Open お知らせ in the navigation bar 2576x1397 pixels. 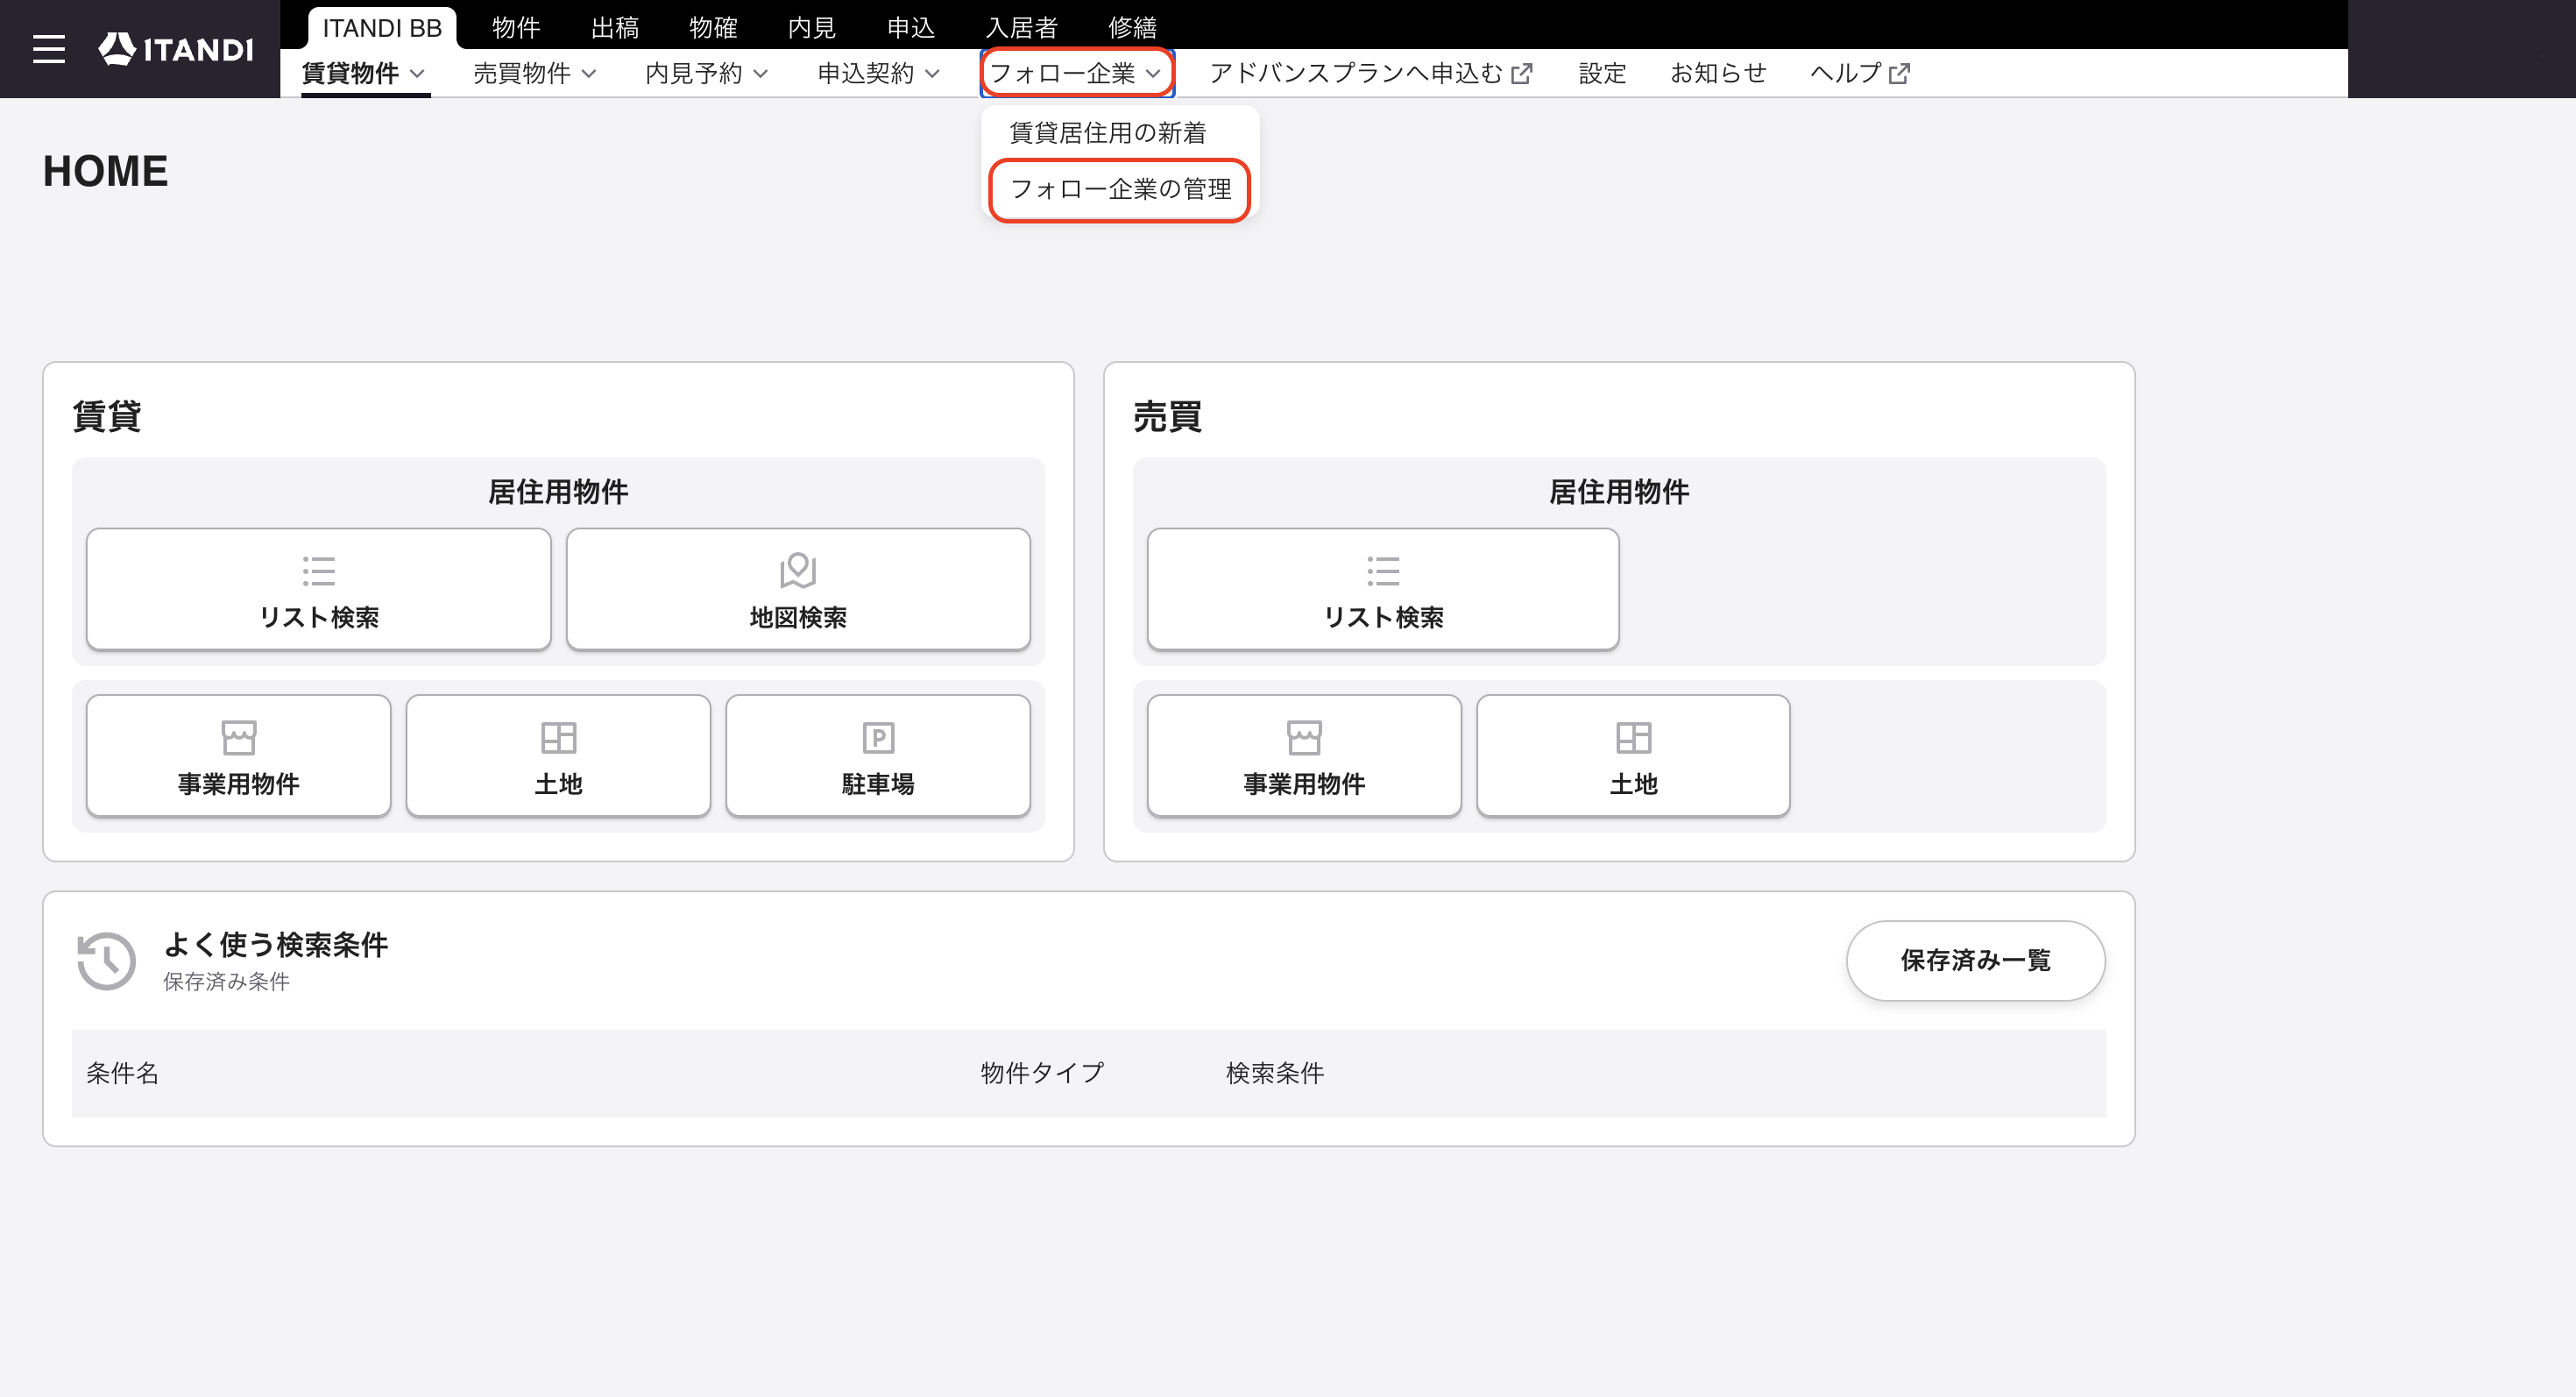pyautogui.click(x=1718, y=73)
